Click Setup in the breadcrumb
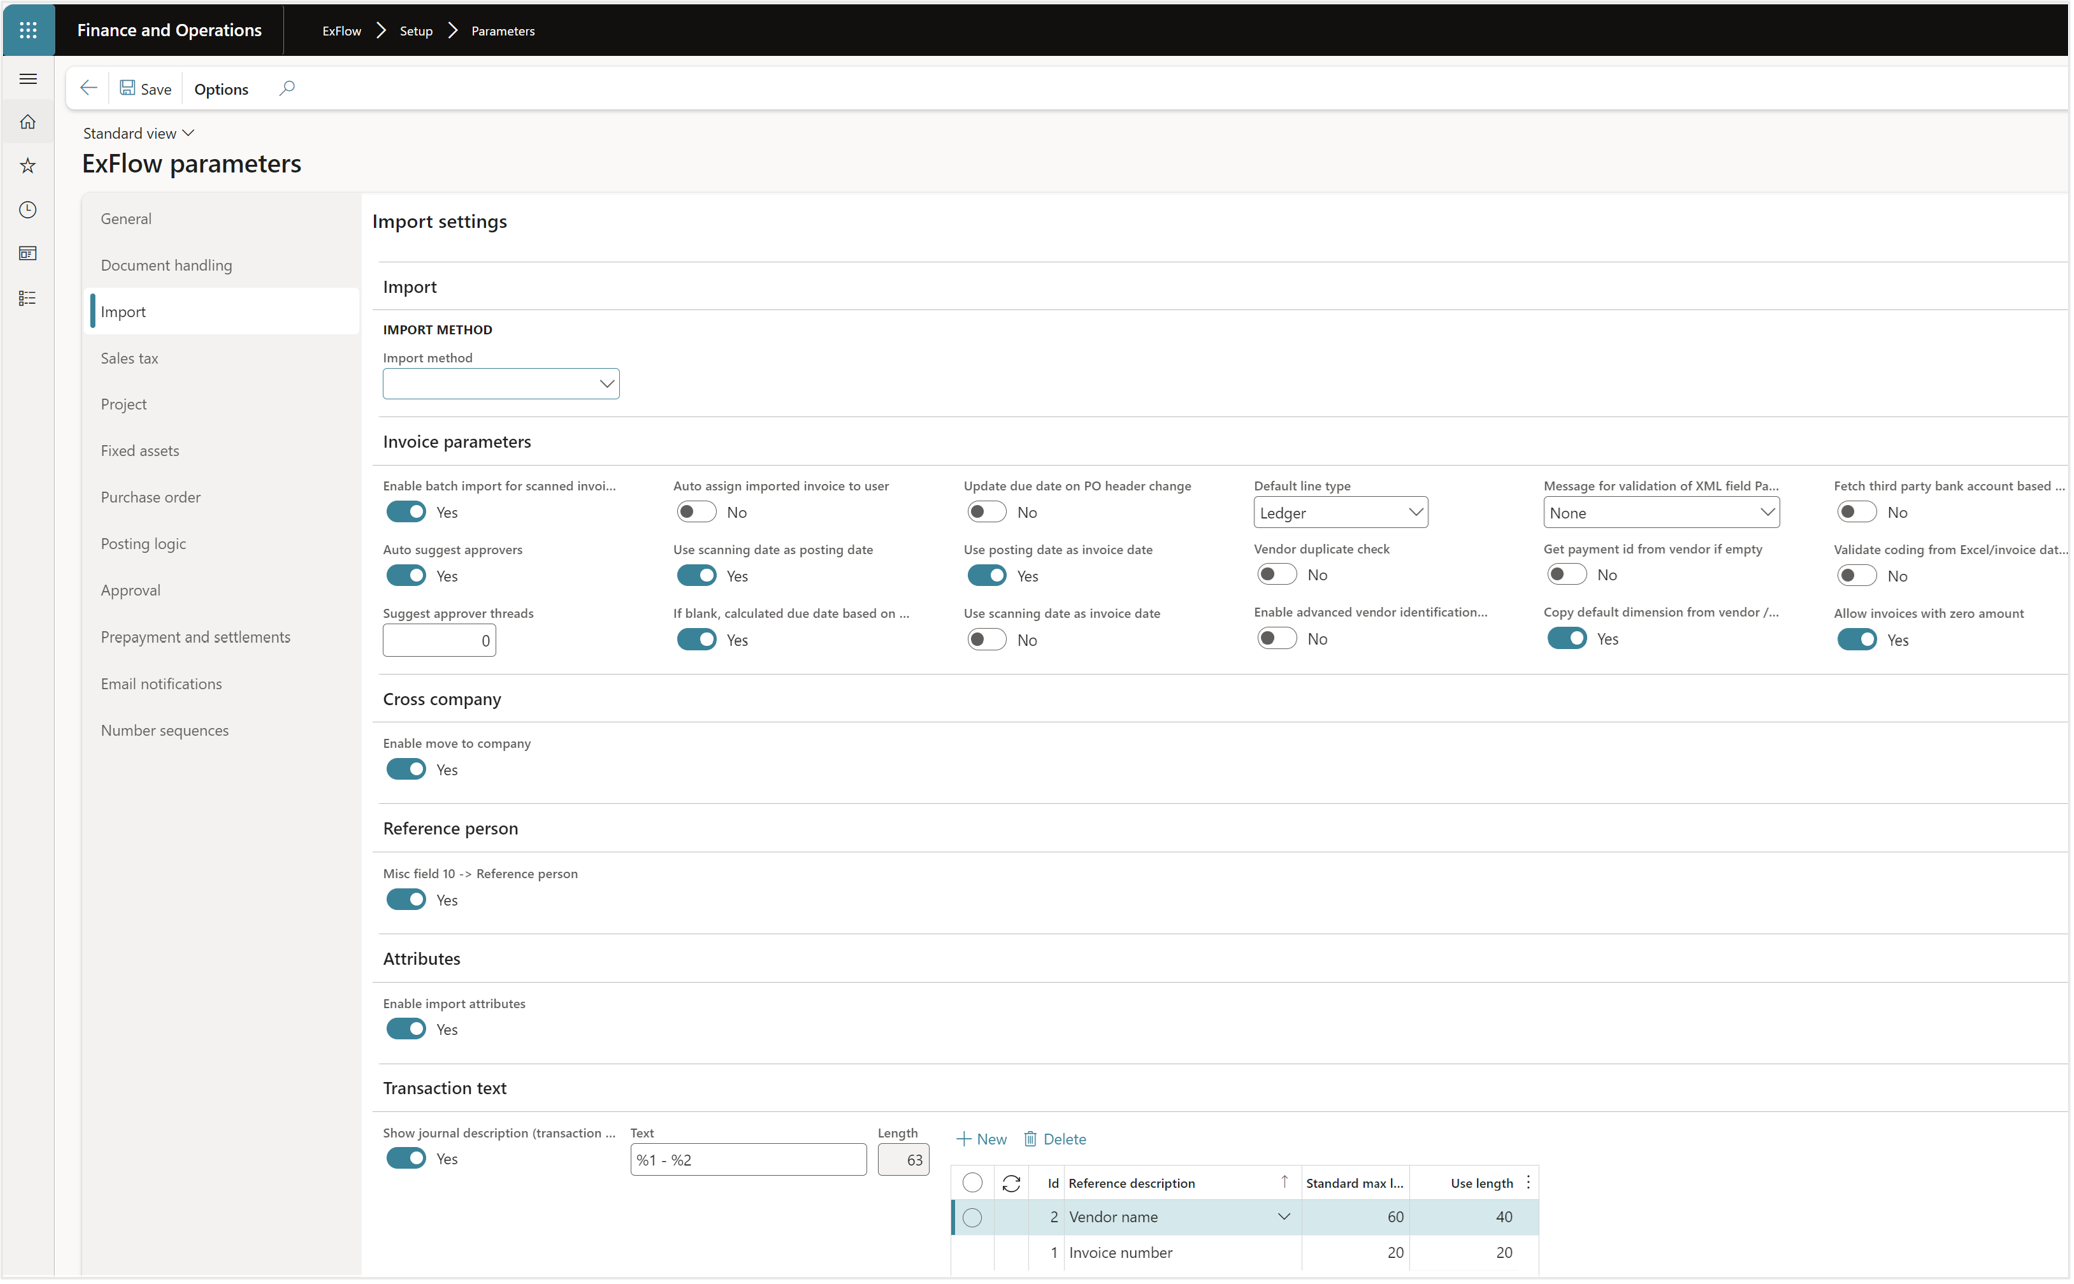This screenshot has height=1284, width=2074. pyautogui.click(x=416, y=31)
